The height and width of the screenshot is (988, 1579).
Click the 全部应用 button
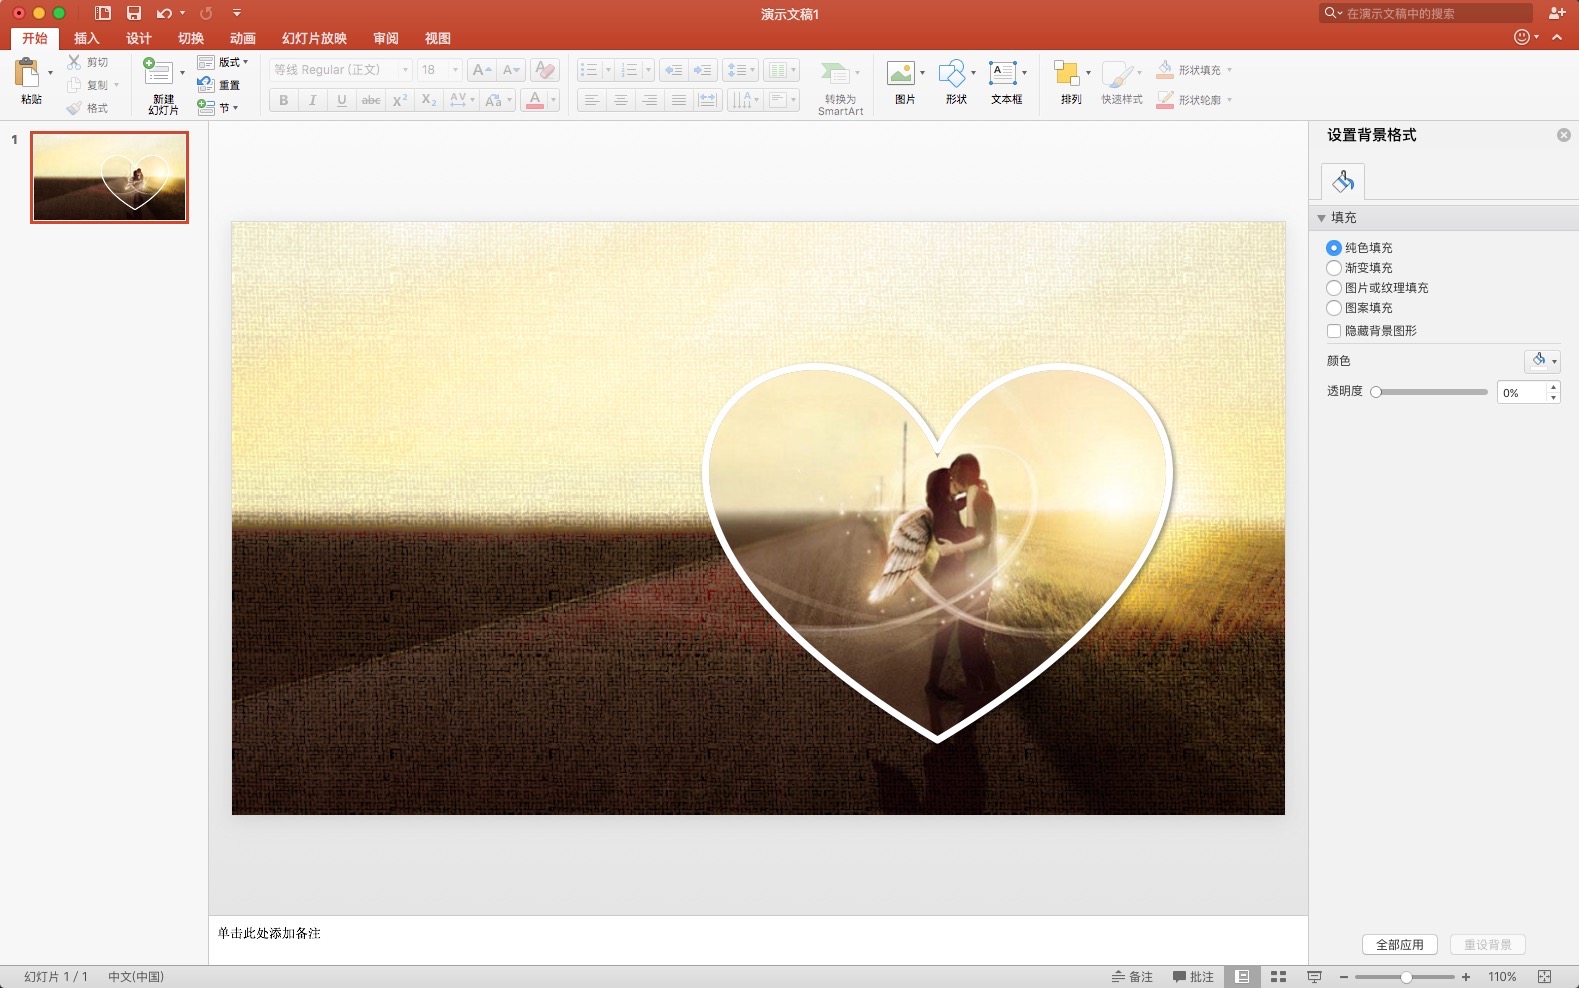click(x=1399, y=945)
